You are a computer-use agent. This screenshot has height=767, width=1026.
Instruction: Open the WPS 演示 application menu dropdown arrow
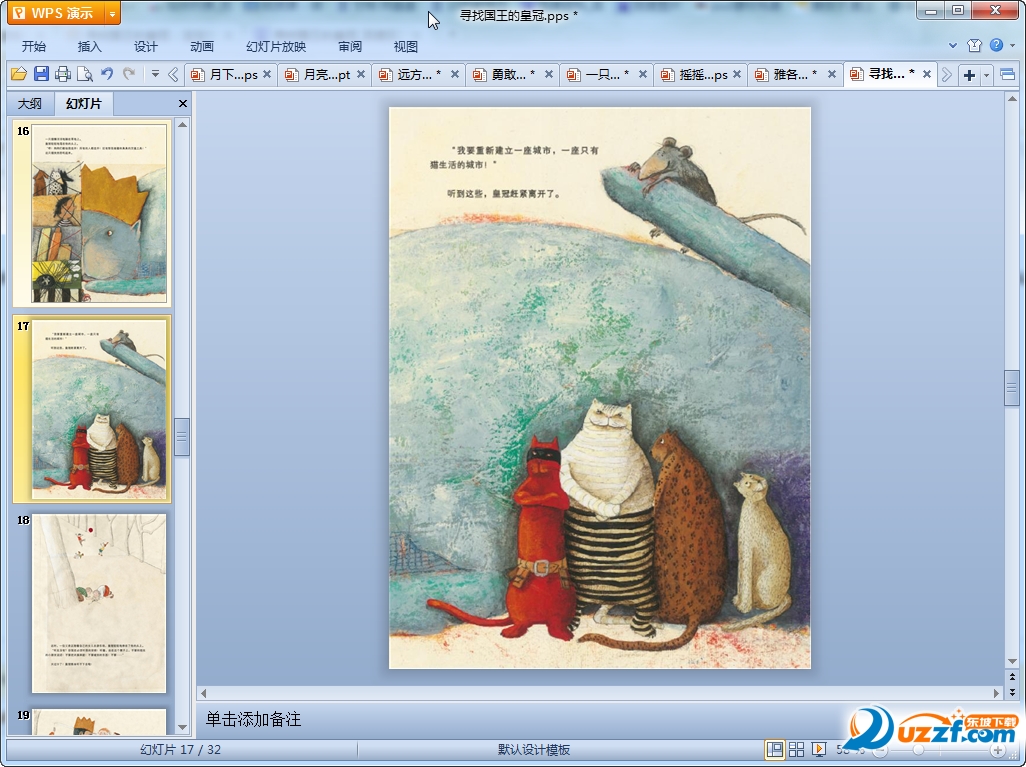pyautogui.click(x=113, y=13)
